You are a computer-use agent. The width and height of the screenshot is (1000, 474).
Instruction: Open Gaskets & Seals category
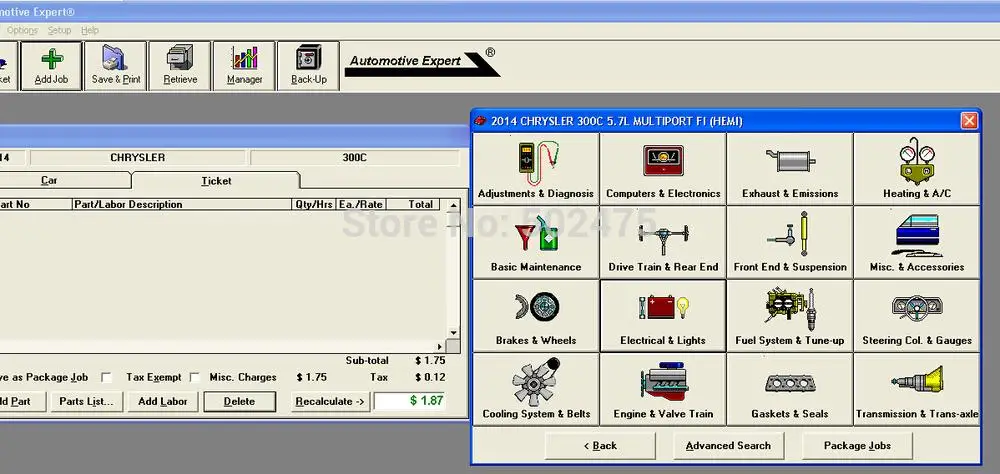pos(790,389)
